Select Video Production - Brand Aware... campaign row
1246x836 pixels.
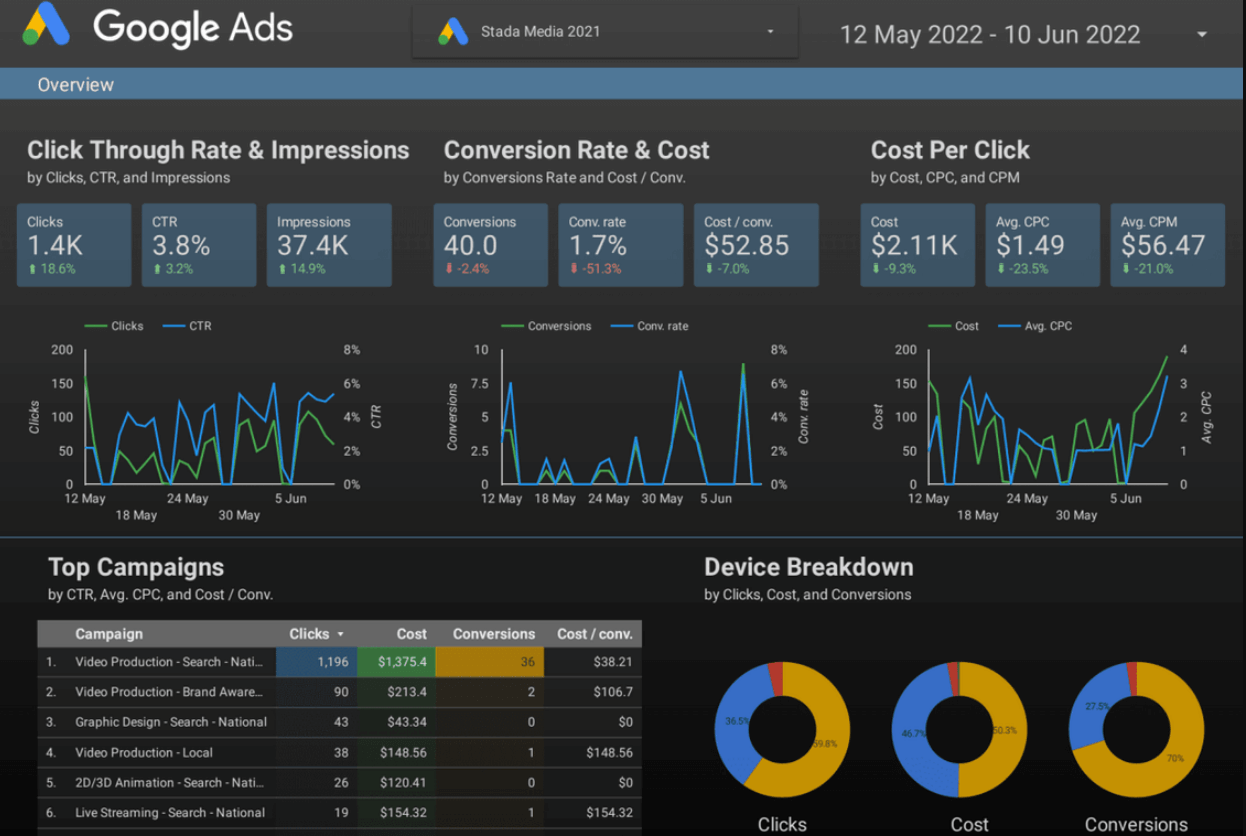point(339,692)
